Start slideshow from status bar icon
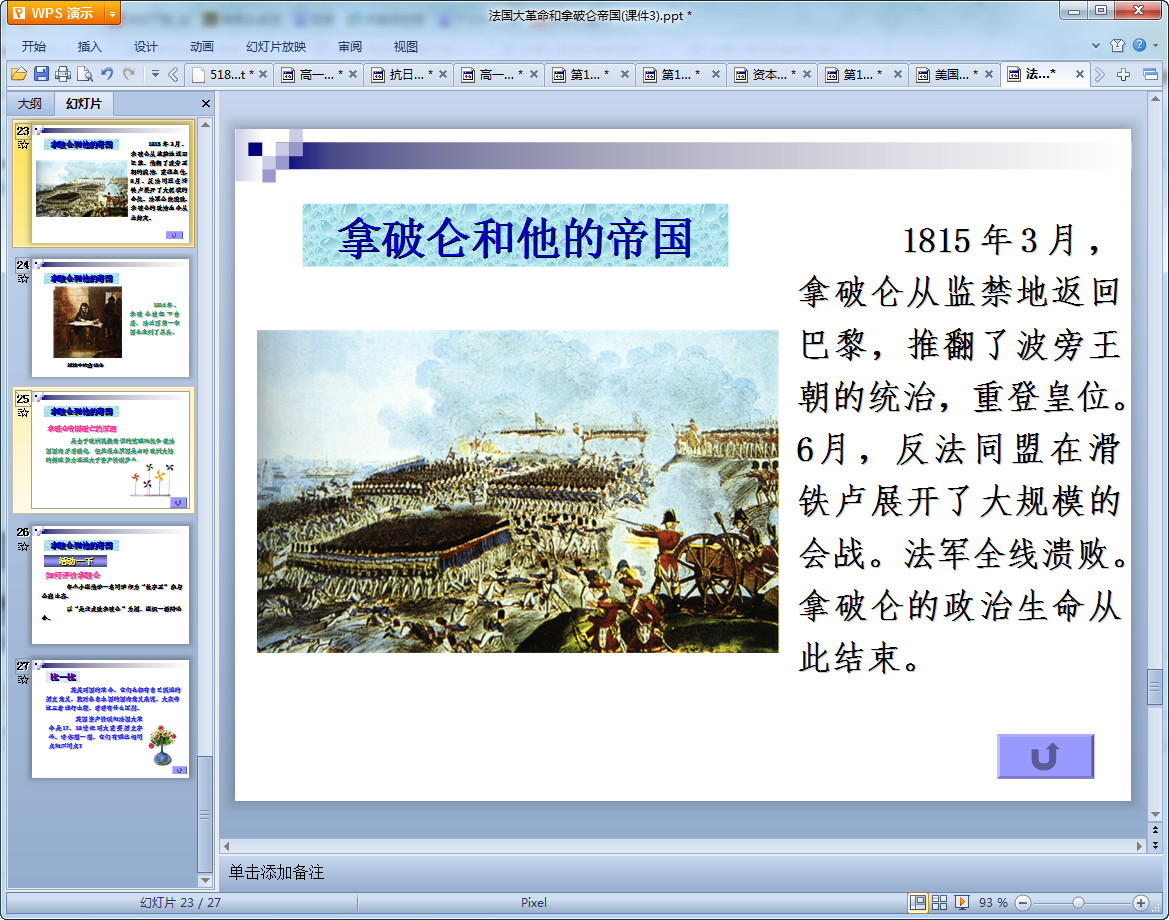This screenshot has height=920, width=1169. coord(962,903)
